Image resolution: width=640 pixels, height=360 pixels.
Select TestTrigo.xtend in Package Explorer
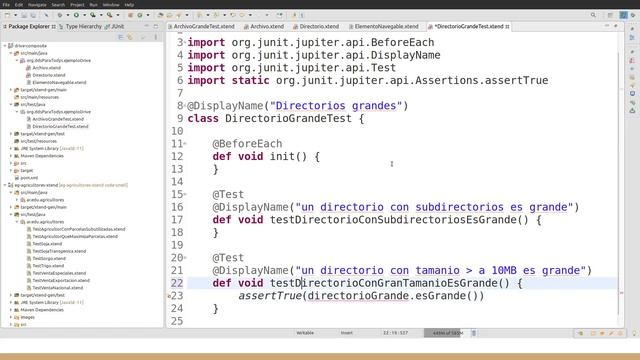48,266
